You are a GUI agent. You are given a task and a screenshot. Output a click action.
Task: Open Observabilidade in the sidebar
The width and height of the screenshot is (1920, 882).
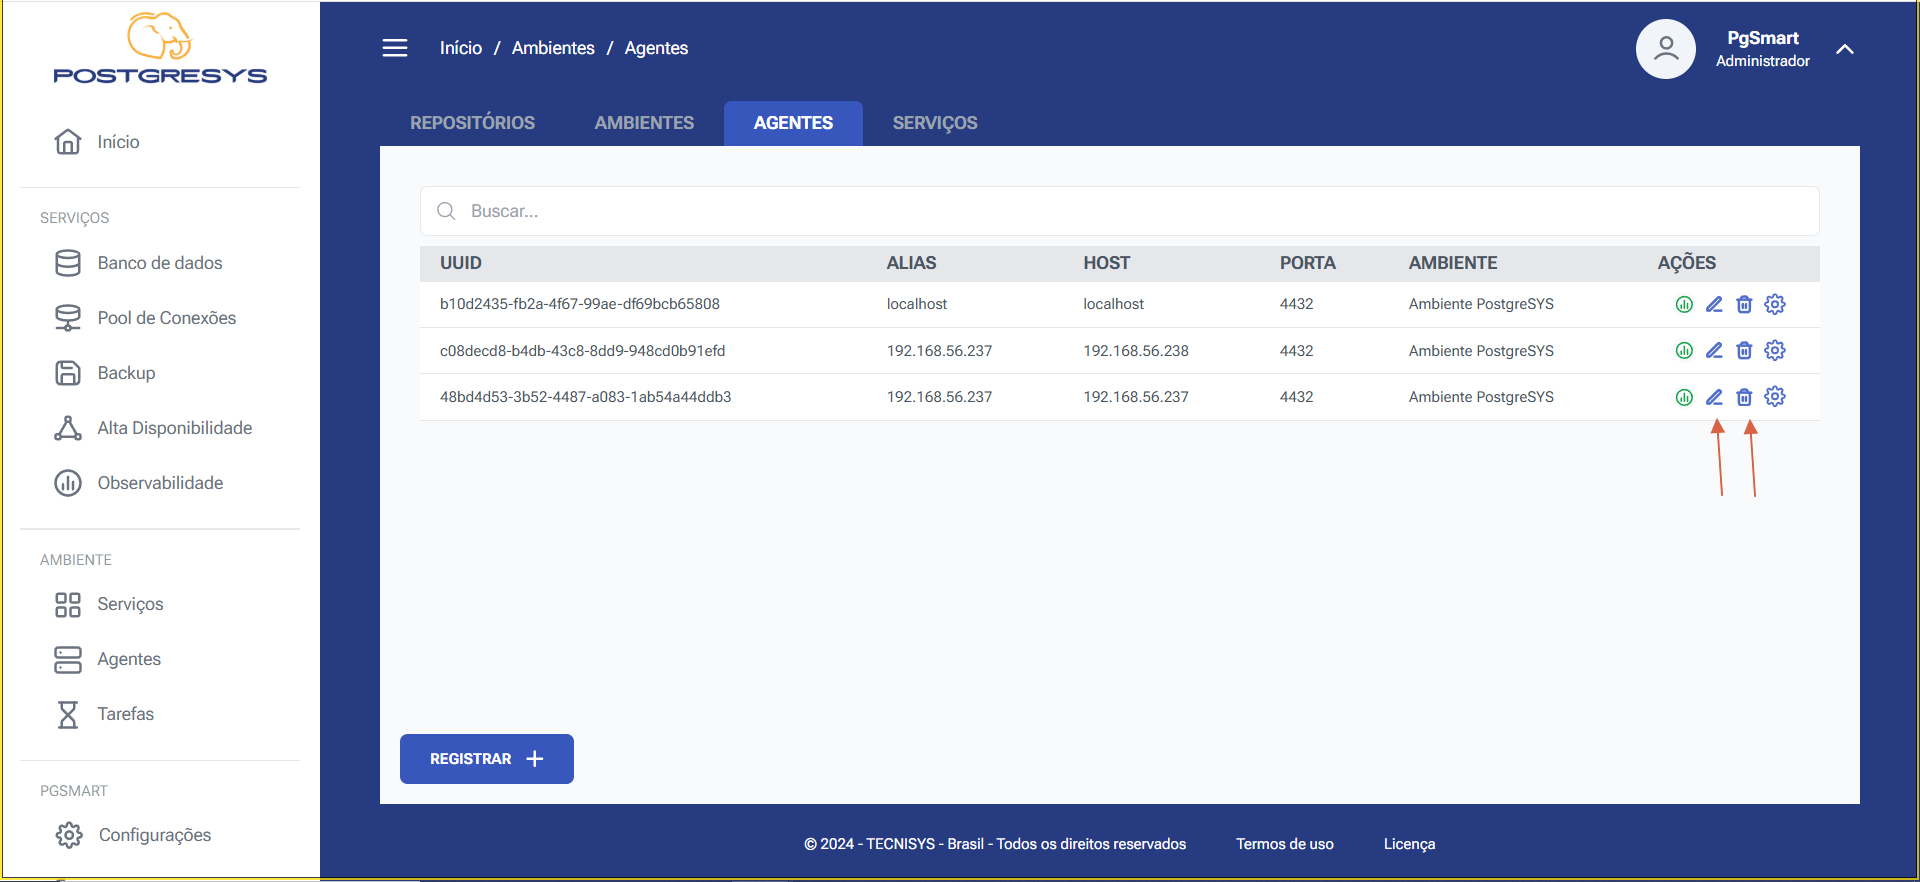[x=139, y=483]
